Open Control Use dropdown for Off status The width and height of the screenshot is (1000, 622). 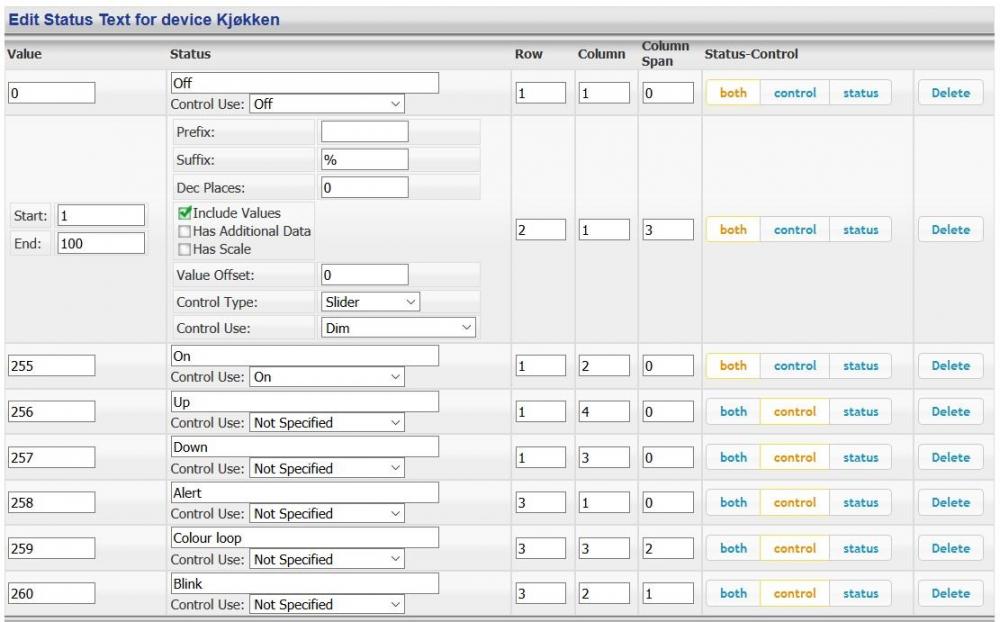[326, 103]
